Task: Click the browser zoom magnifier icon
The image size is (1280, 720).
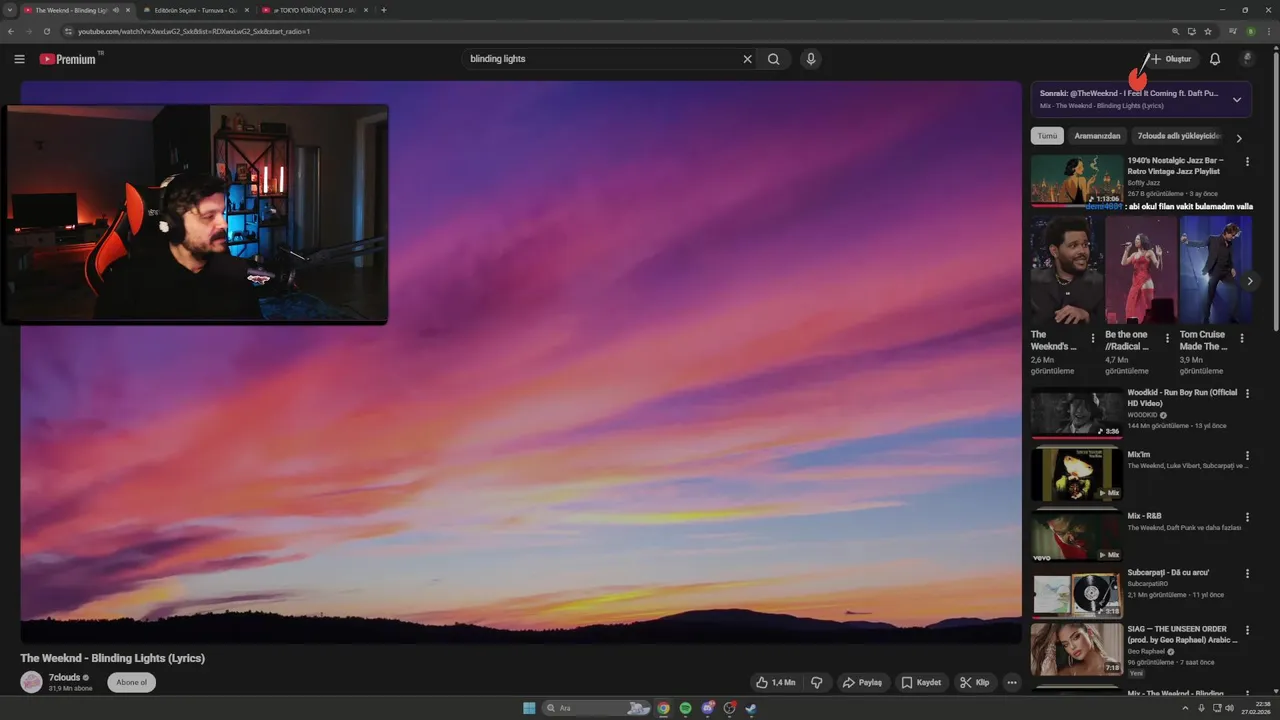Action: click(1174, 31)
